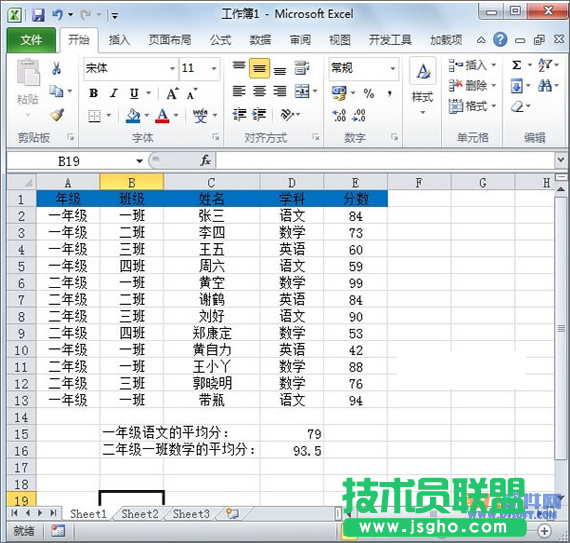Apply percent style format
Image resolution: width=570 pixels, height=543 pixels.
pyautogui.click(x=369, y=93)
